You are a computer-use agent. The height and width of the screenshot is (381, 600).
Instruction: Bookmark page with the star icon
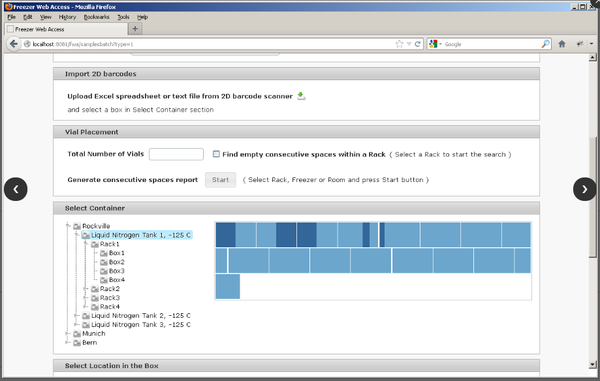coord(399,44)
